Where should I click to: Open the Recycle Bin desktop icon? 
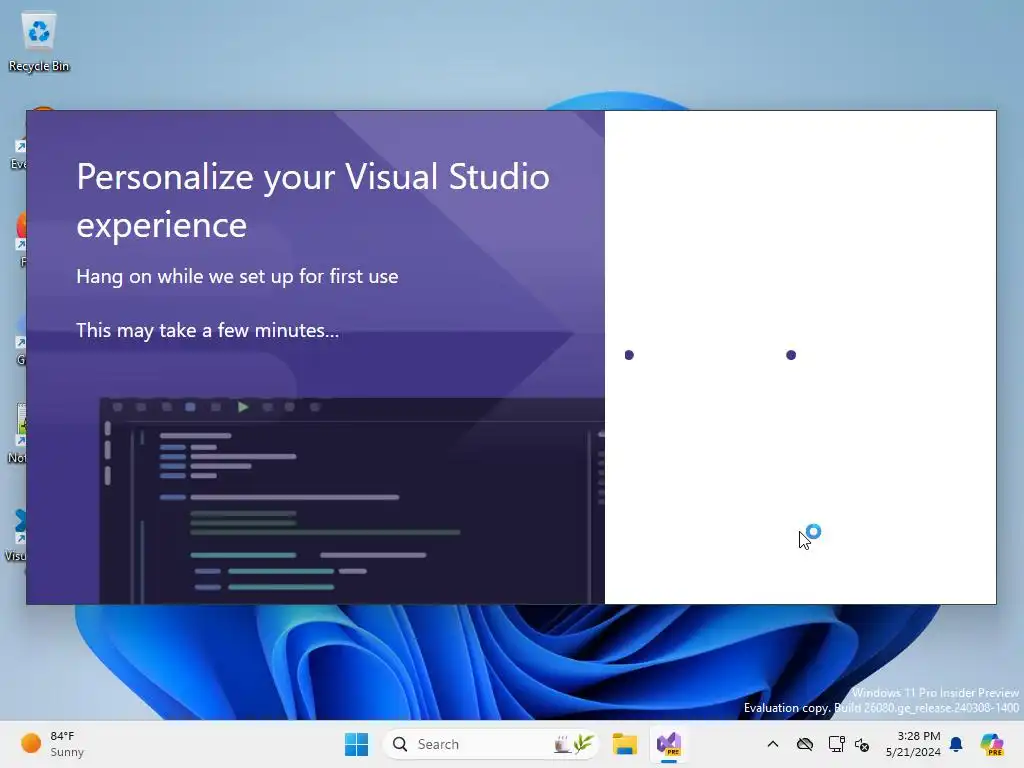tap(39, 42)
